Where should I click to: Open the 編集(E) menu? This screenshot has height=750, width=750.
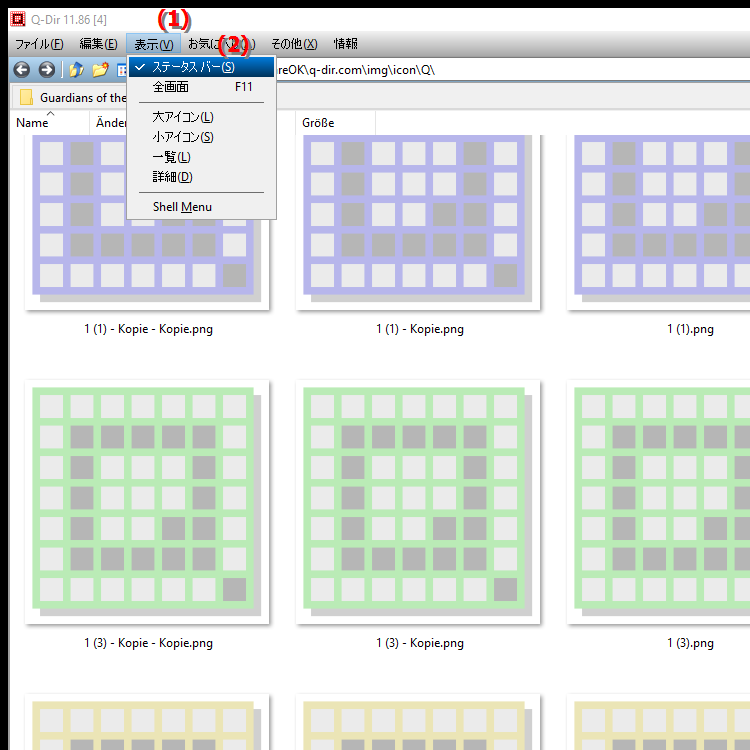pyautogui.click(x=98, y=44)
